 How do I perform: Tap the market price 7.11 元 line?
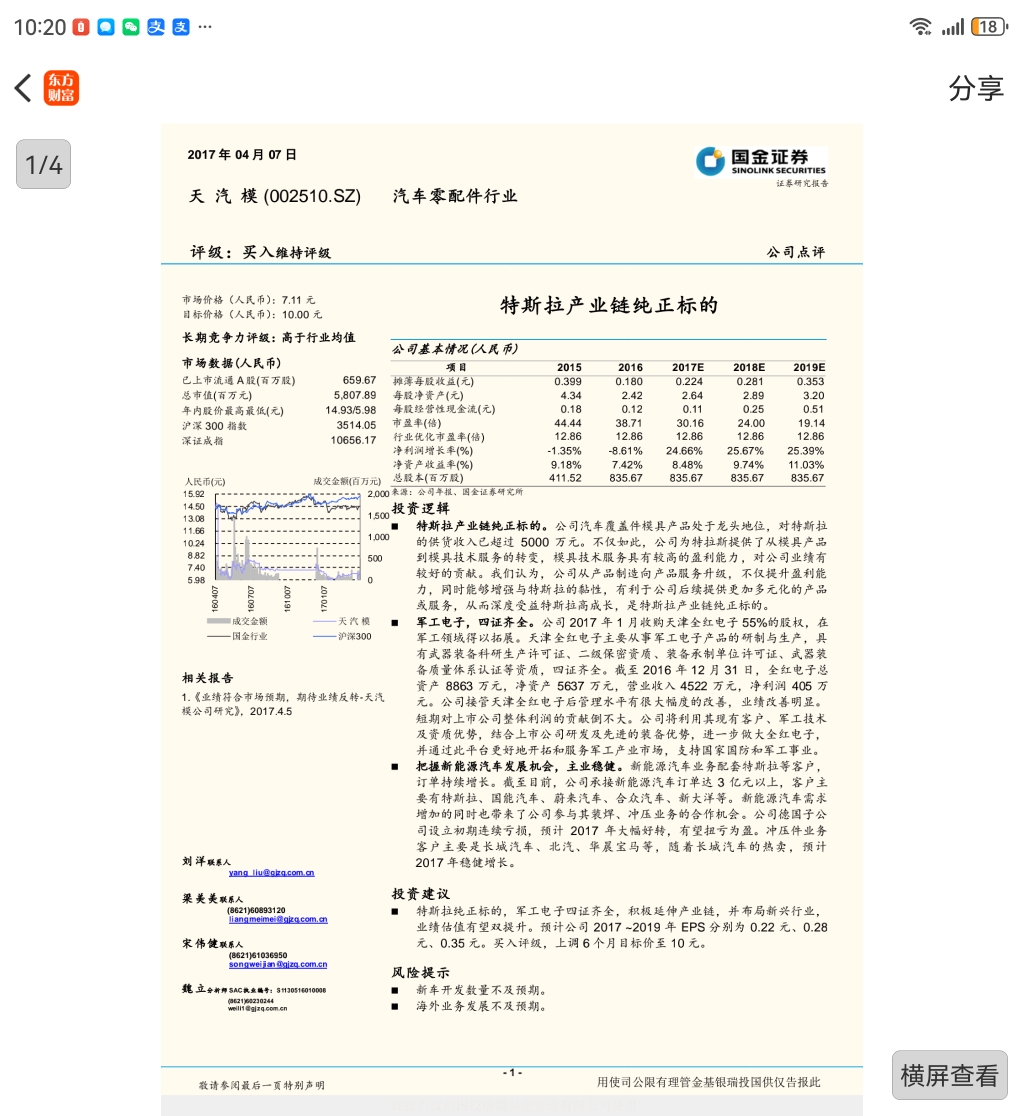pos(248,300)
